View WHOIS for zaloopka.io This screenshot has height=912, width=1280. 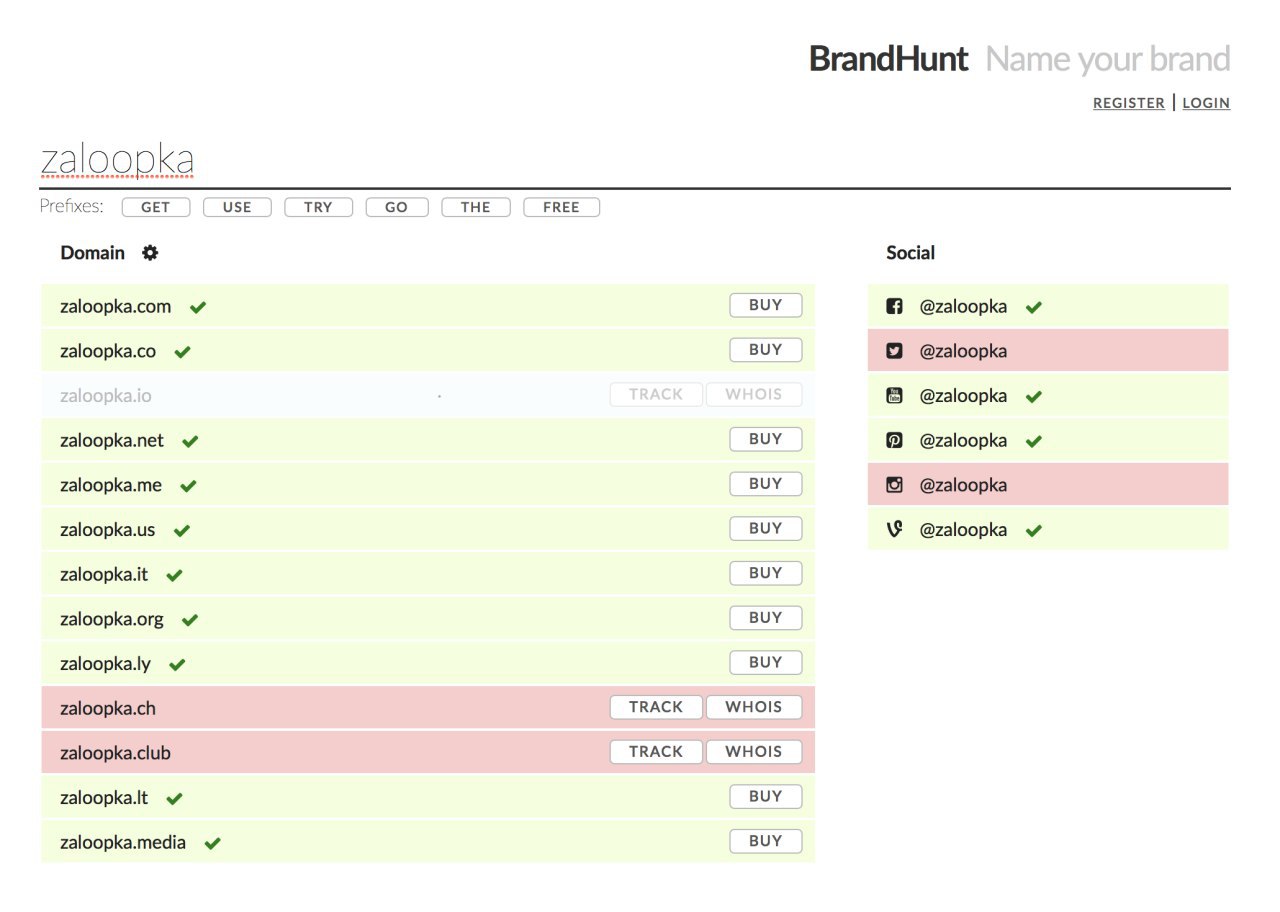[754, 394]
